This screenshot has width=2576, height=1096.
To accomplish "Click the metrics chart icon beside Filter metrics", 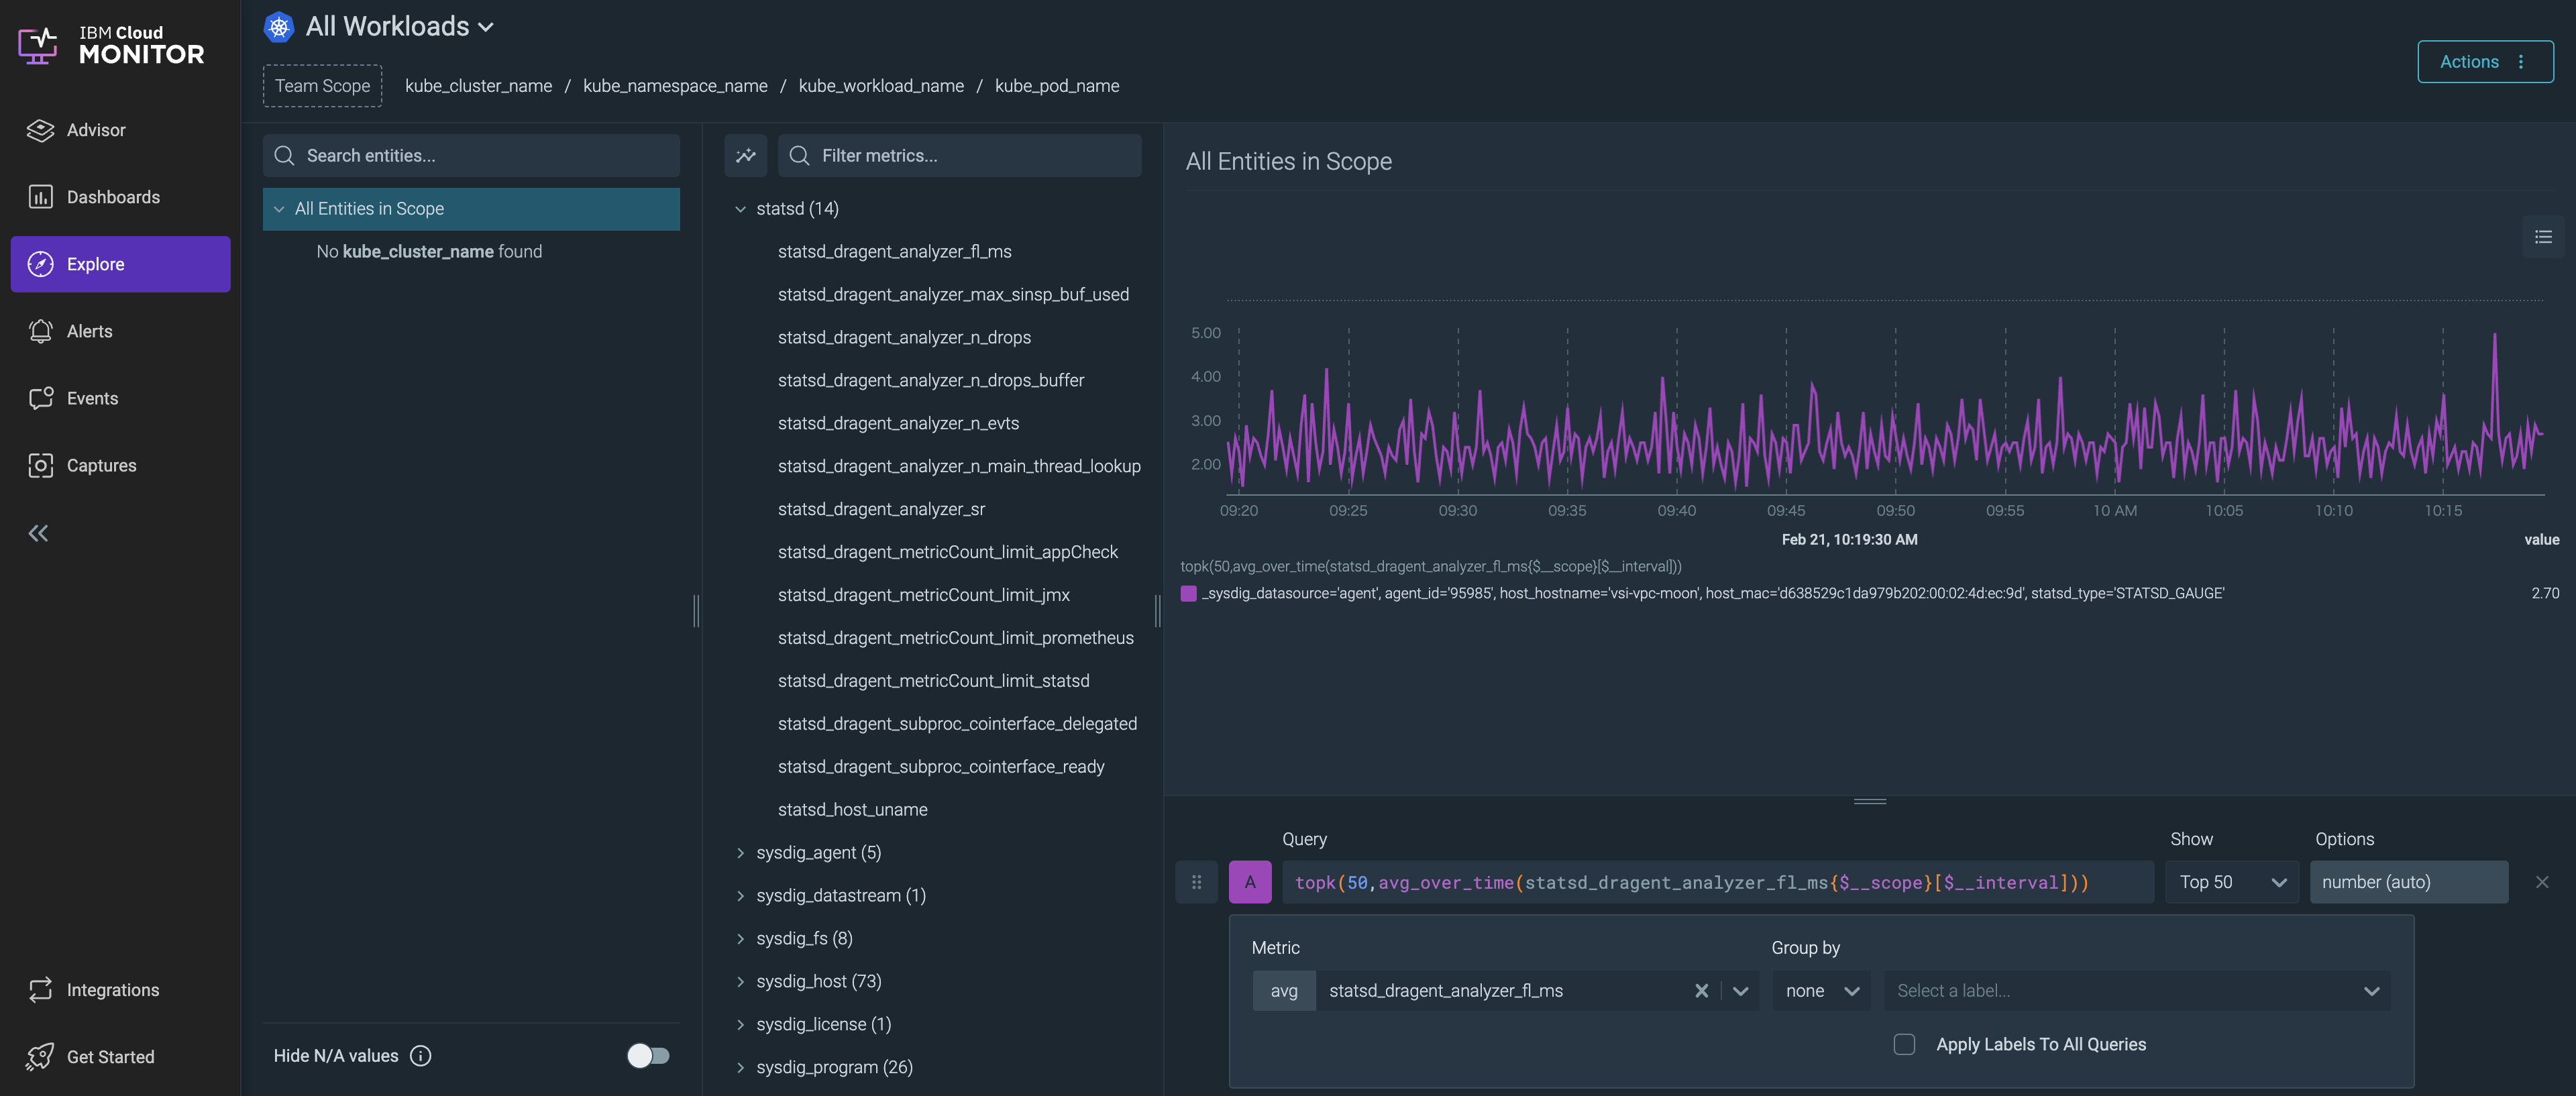I will tap(745, 155).
